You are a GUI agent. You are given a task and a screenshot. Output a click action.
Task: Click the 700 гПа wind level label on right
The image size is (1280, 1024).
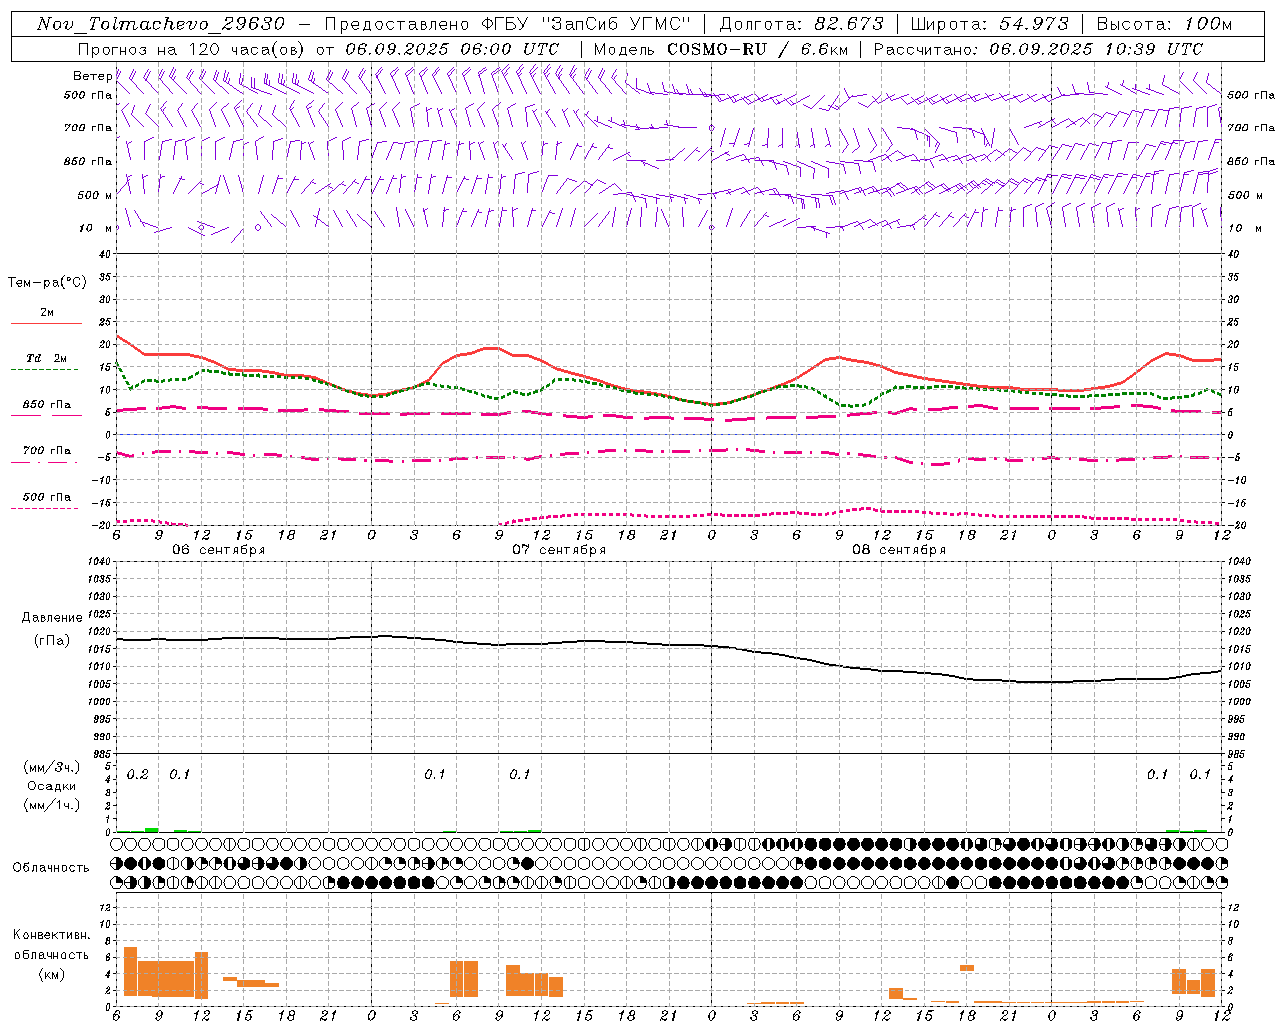[1250, 128]
